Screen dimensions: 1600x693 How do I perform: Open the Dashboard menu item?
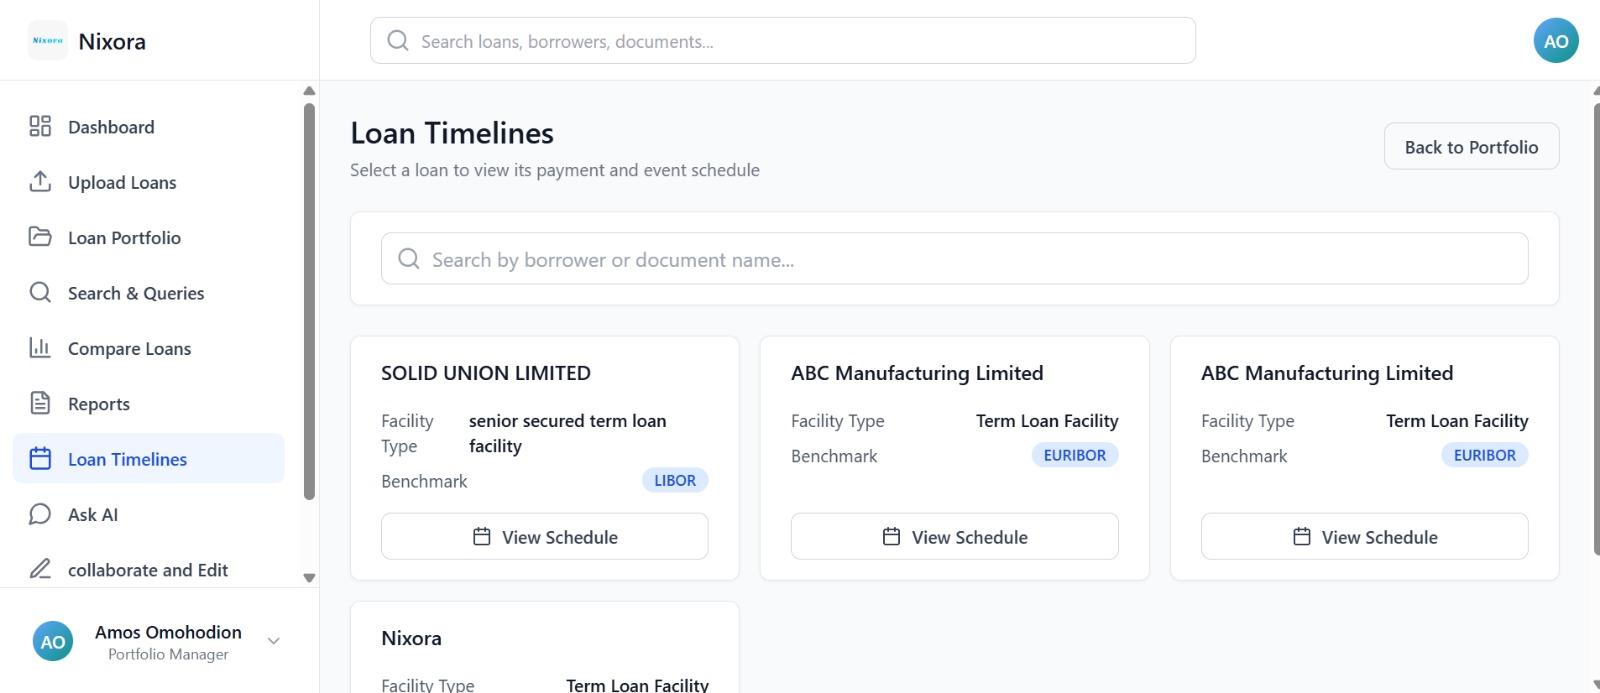[x=148, y=127]
